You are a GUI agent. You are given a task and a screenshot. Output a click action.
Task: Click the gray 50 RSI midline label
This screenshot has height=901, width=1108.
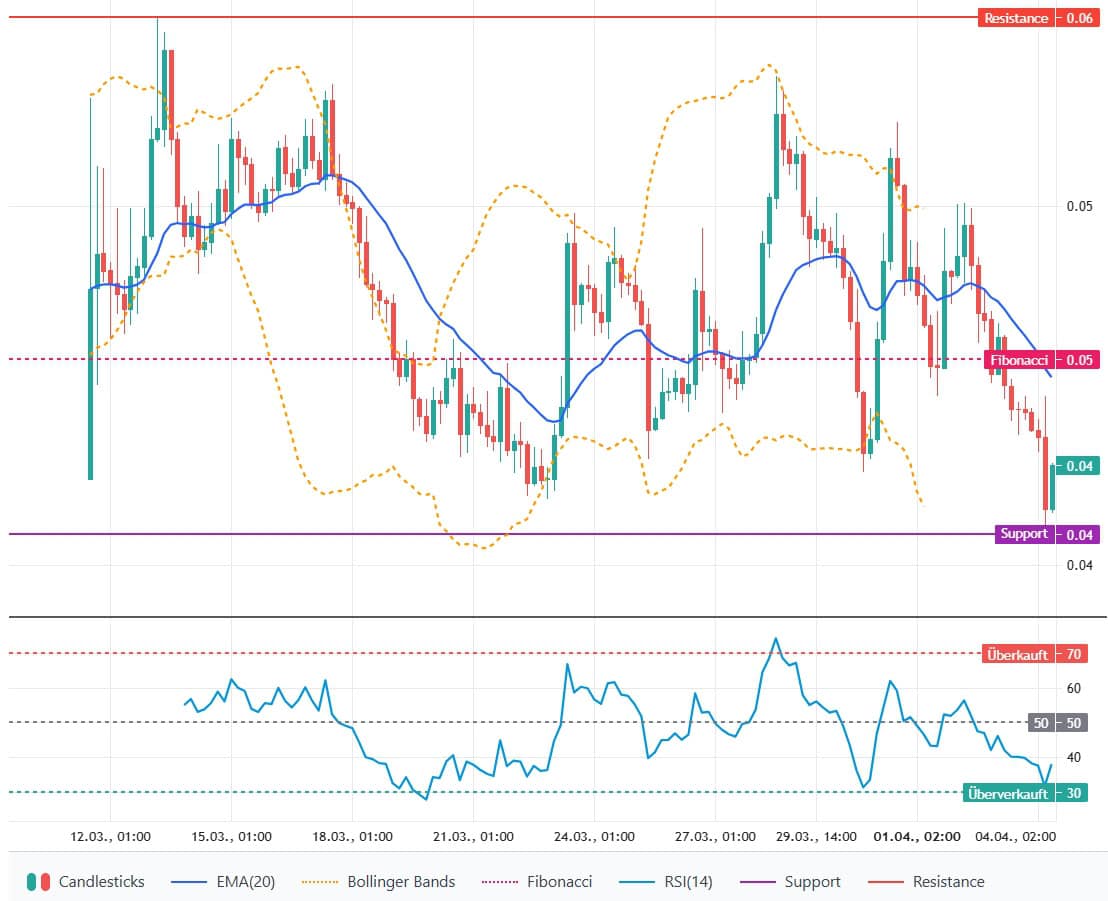1042,723
